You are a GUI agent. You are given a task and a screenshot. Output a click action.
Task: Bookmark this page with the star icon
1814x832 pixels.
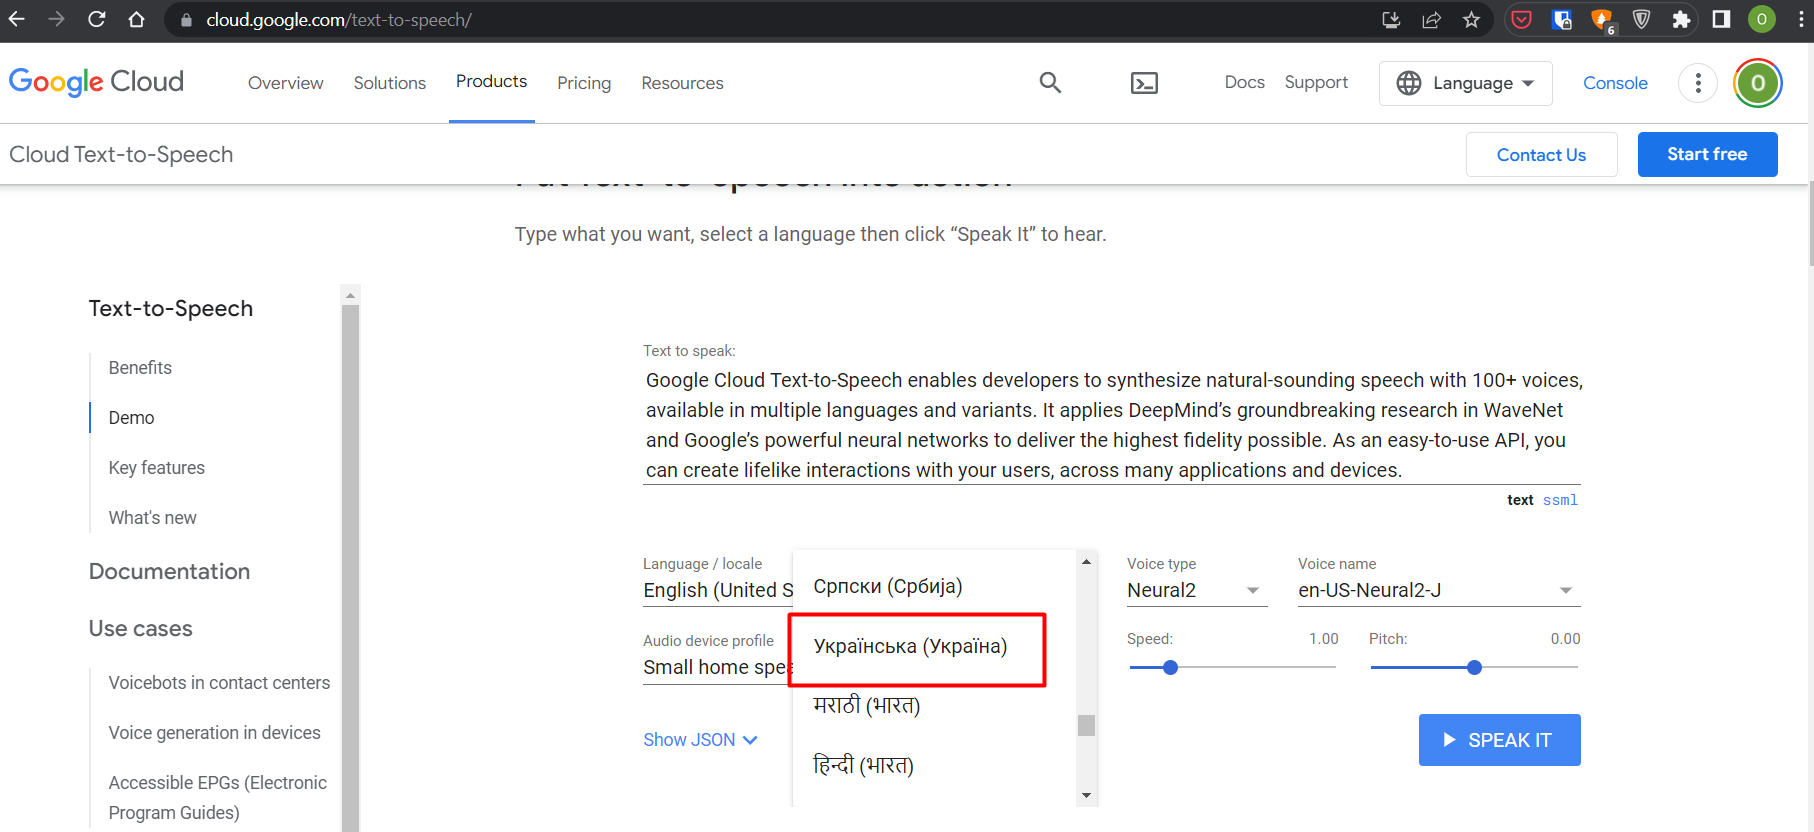pos(1471,20)
